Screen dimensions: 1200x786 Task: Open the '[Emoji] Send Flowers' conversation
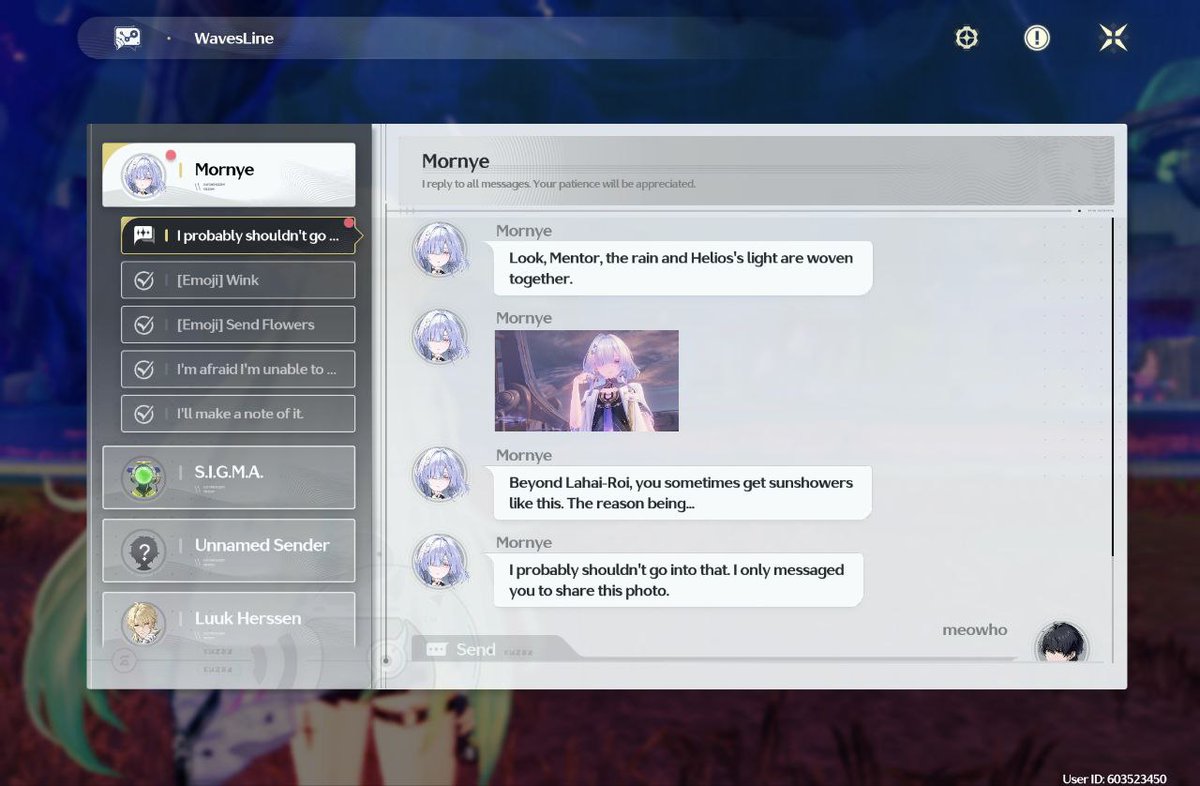[238, 324]
